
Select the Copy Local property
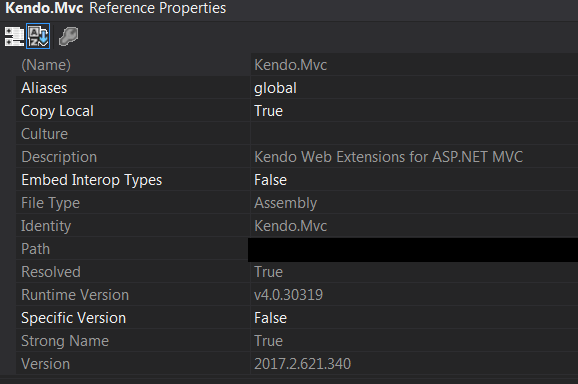[58, 111]
